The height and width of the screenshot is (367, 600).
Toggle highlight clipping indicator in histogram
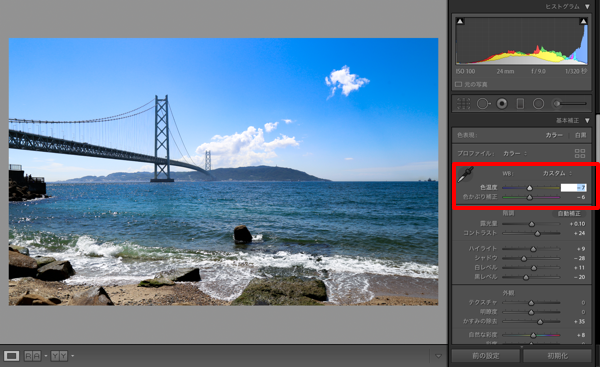[x=583, y=21]
